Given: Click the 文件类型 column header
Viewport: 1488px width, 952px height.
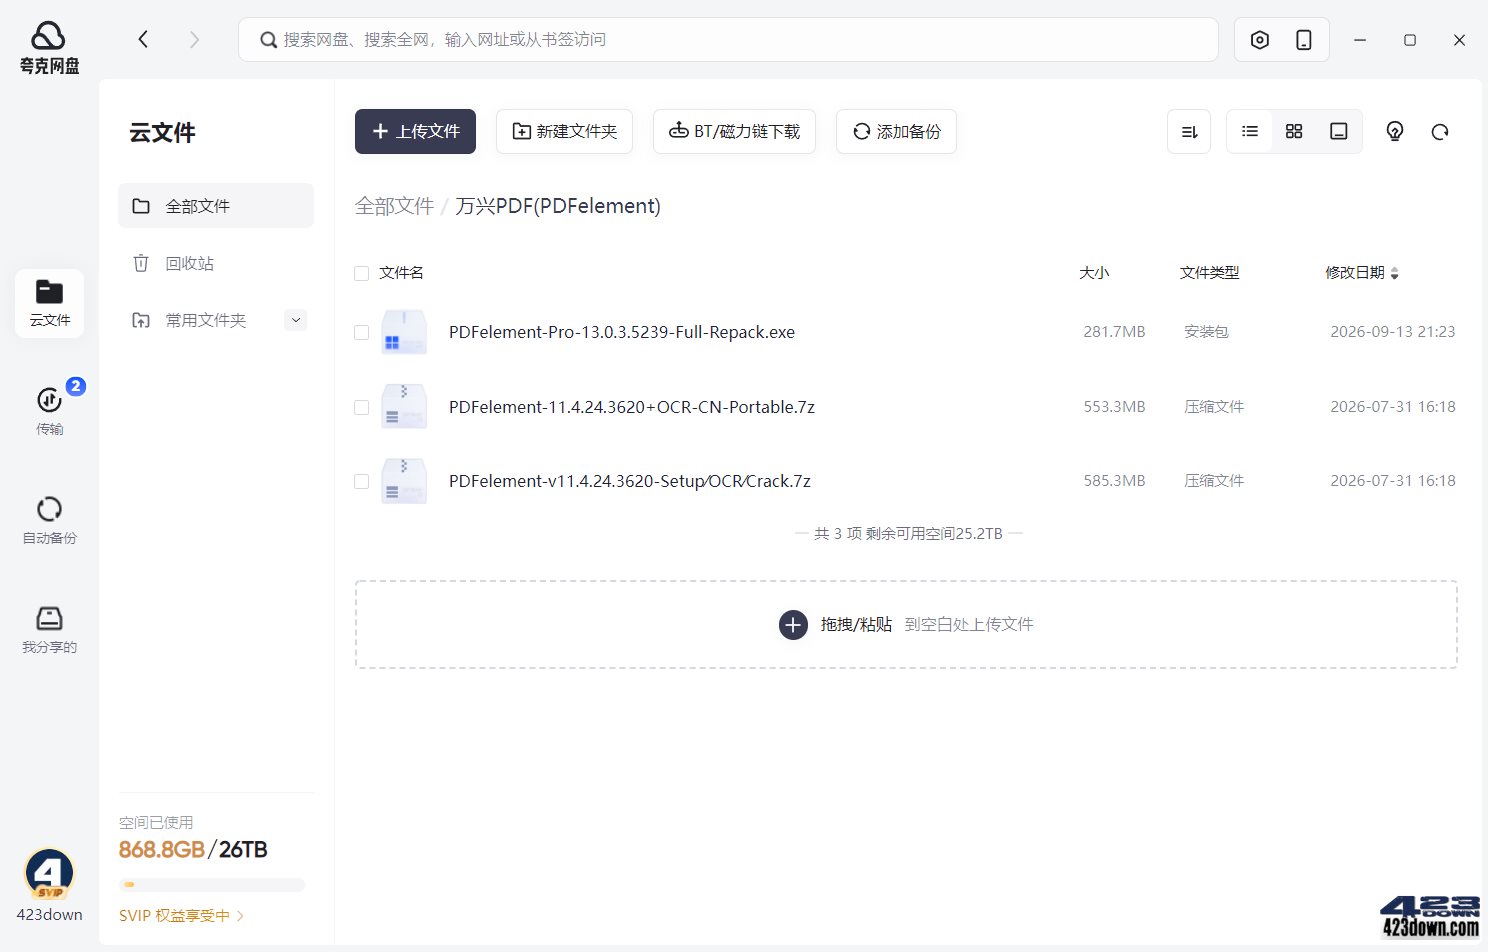Looking at the screenshot, I should click(1209, 273).
